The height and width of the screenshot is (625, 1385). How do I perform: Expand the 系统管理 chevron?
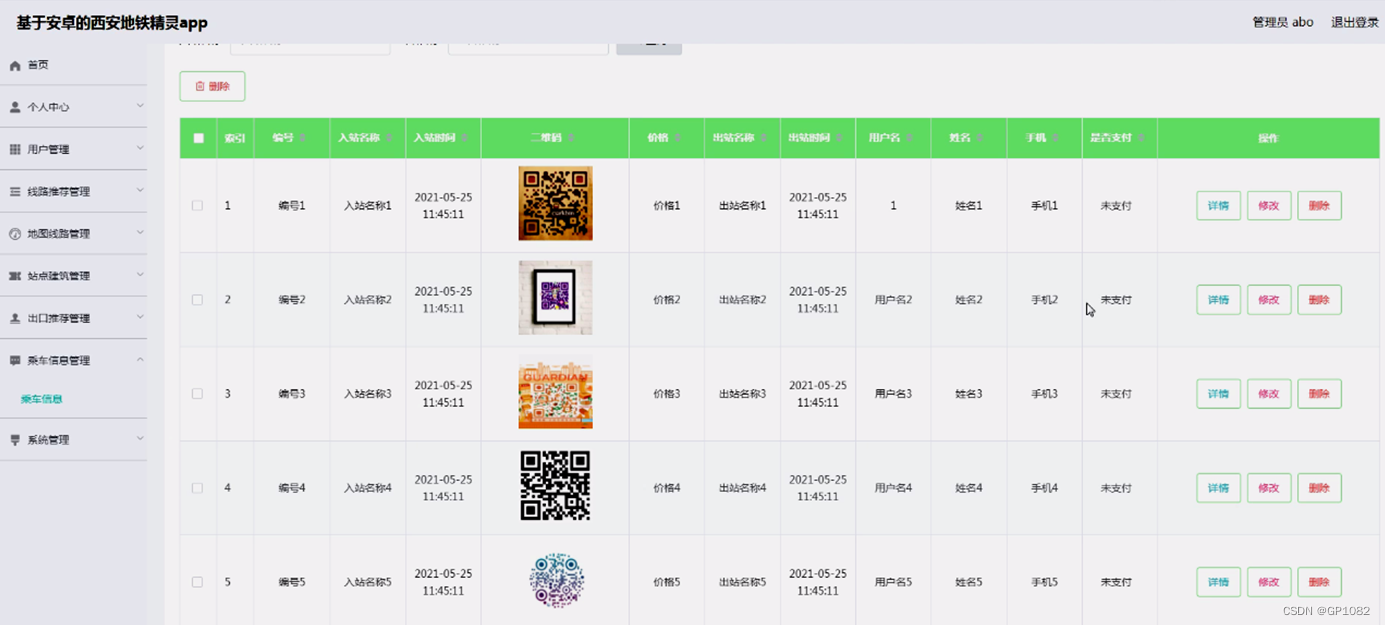tap(140, 439)
